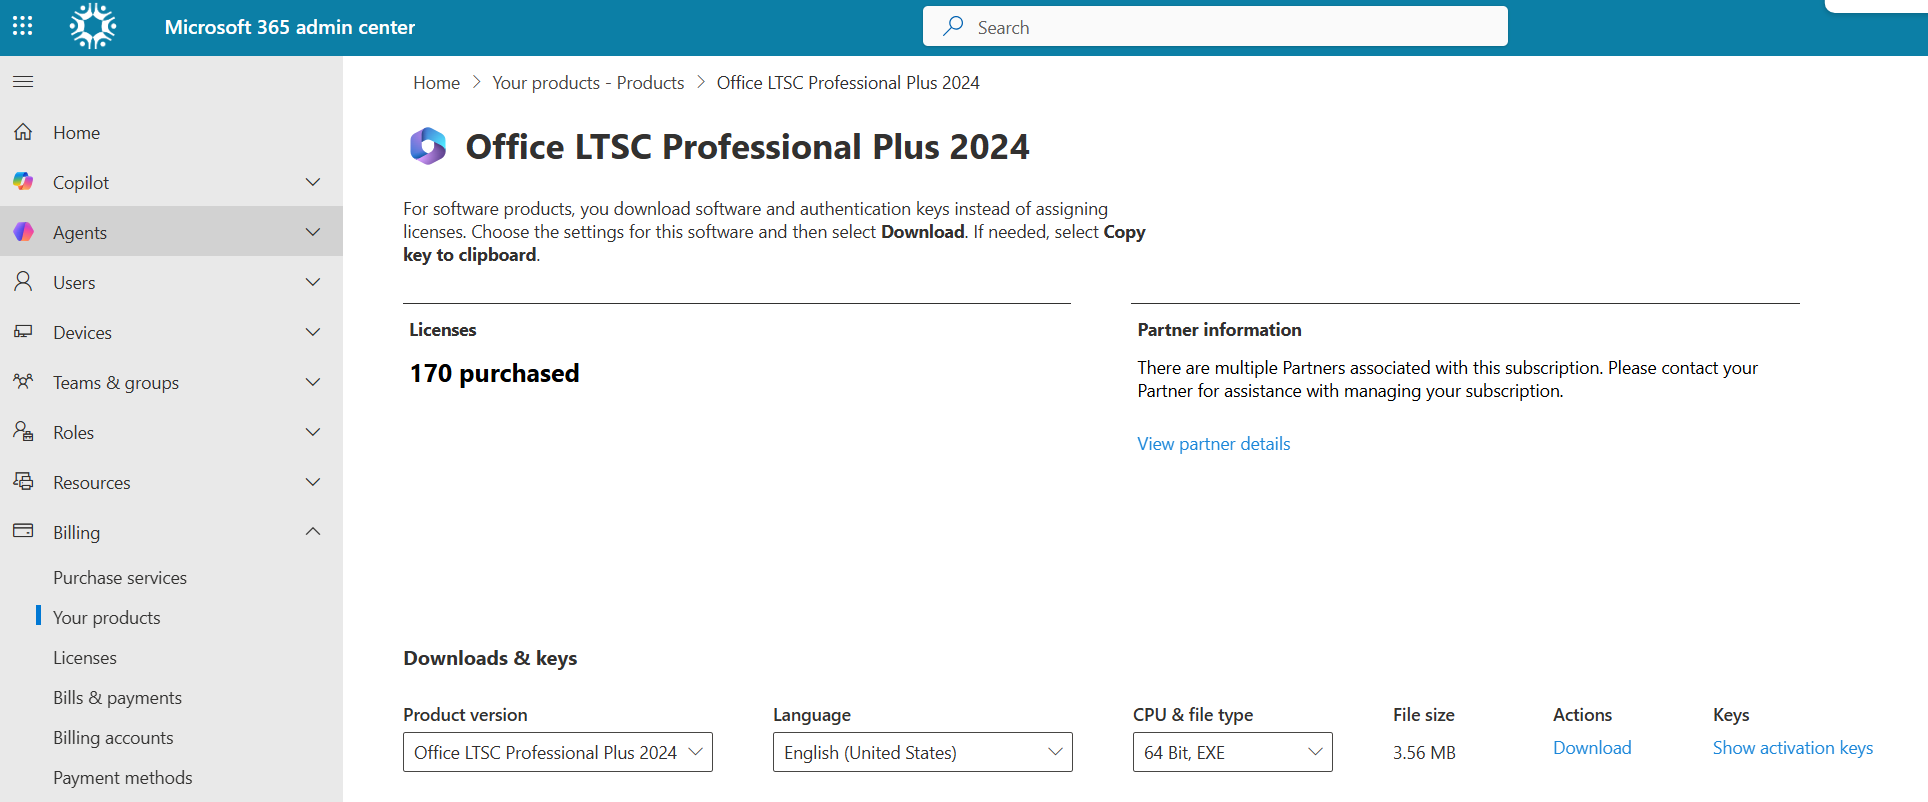Click Office LTSC Professional Plus 2024 breadcrumb

click(848, 83)
